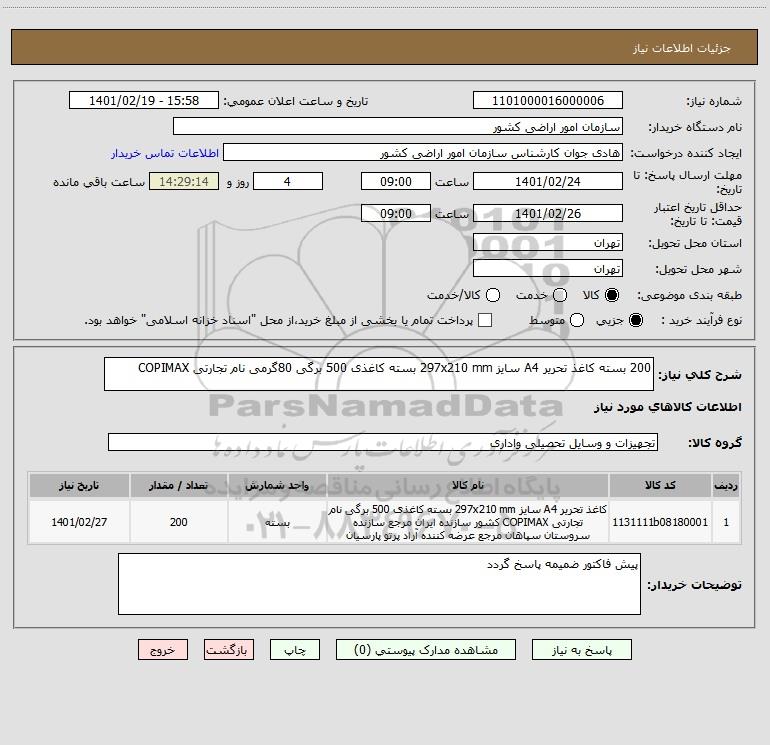
Task: Click the need date cell 1401/02/27
Action: click(79, 522)
